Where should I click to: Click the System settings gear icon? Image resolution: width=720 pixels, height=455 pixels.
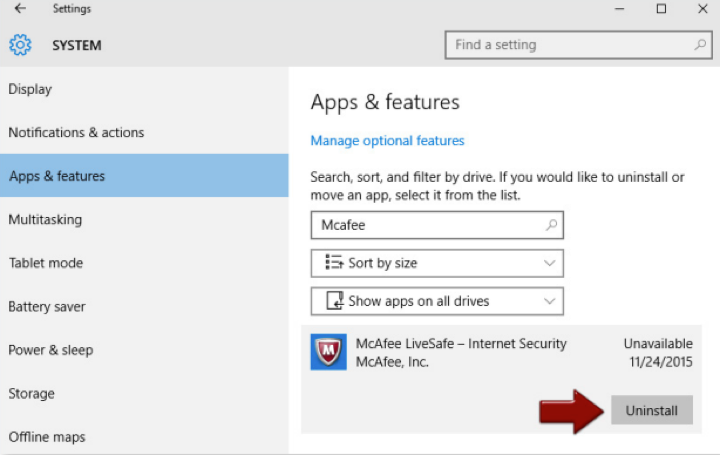coord(20,45)
